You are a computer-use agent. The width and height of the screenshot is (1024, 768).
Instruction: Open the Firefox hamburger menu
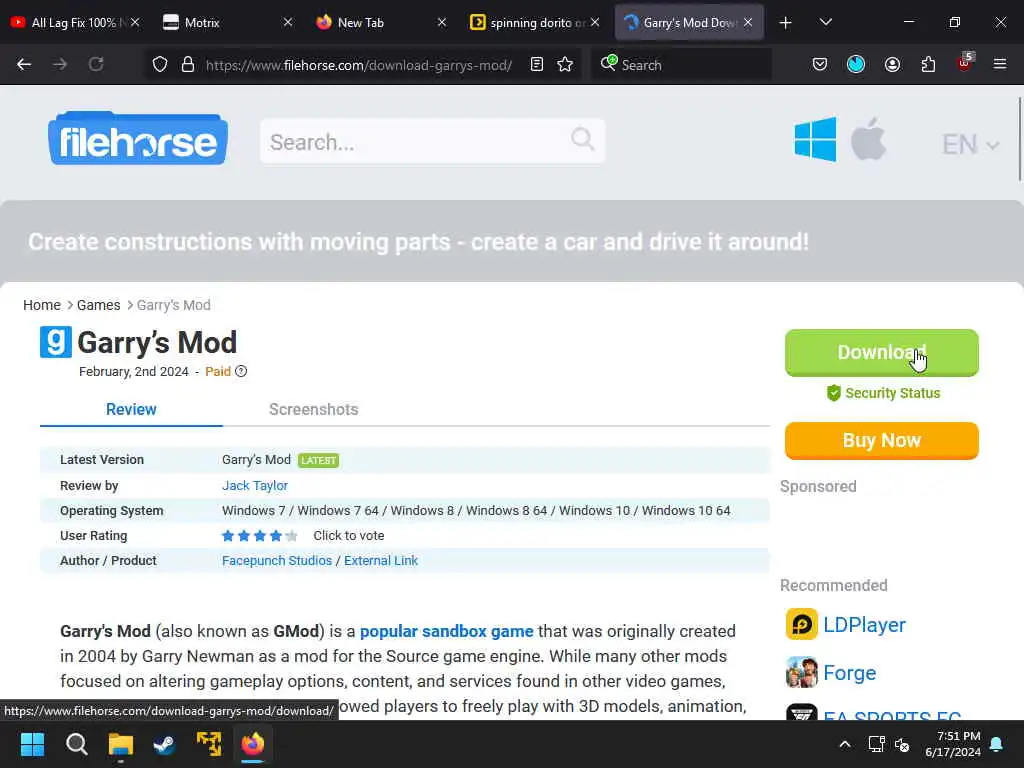click(1000, 64)
